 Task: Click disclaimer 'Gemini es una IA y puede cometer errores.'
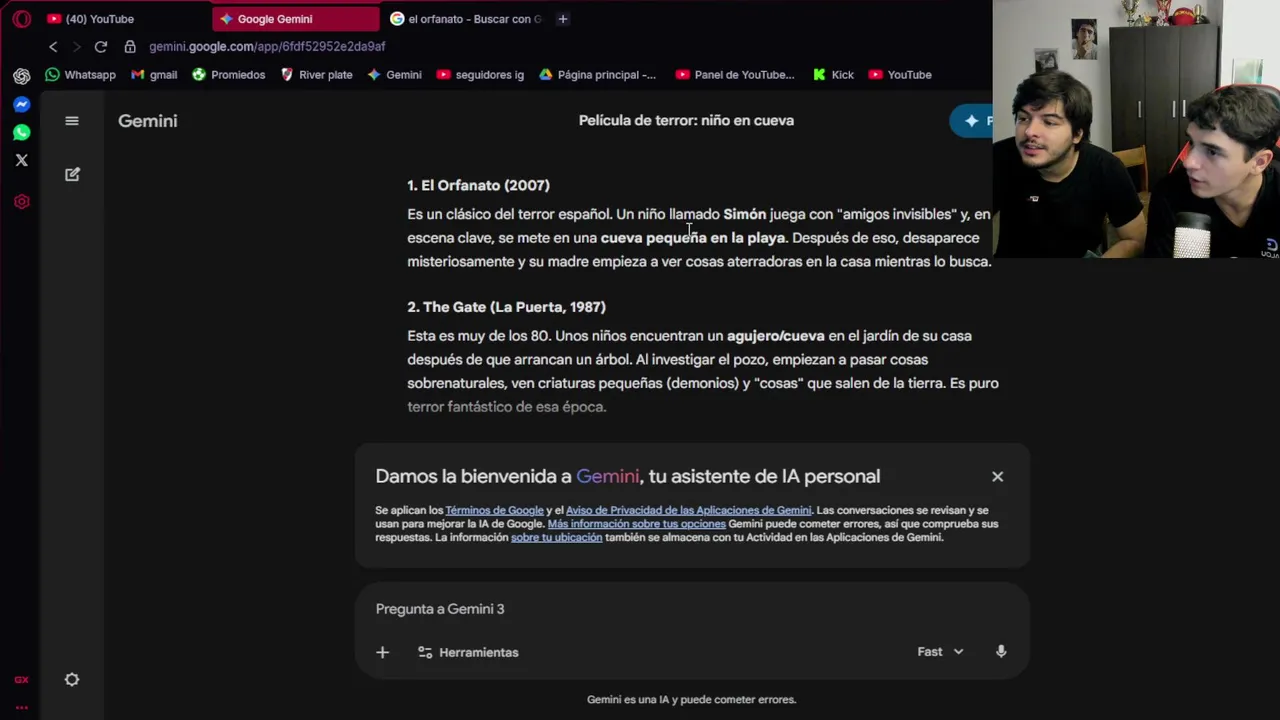pyautogui.click(x=691, y=699)
